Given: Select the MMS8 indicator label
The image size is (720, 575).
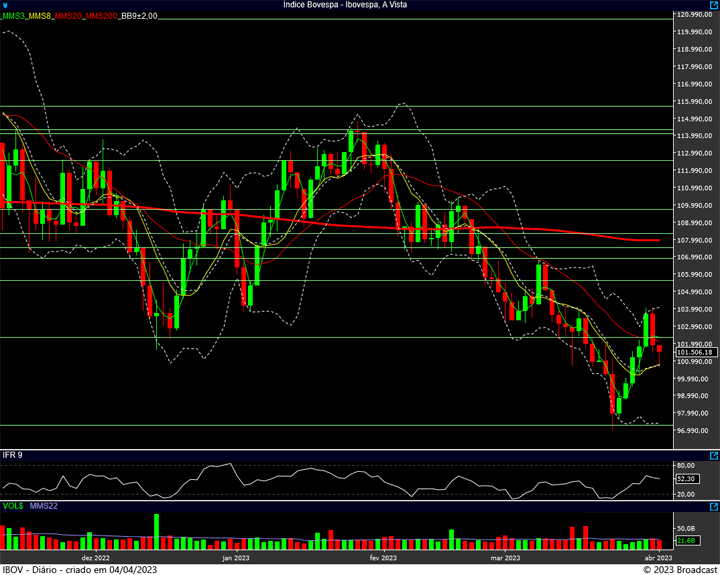Looking at the screenshot, I should (39, 16).
